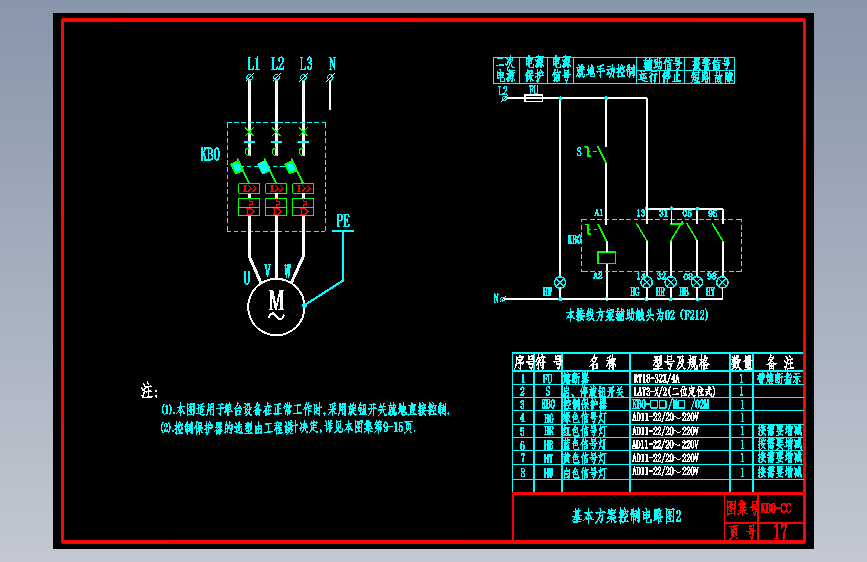
Task: Select the '运行' header cell
Action: (x=649, y=77)
